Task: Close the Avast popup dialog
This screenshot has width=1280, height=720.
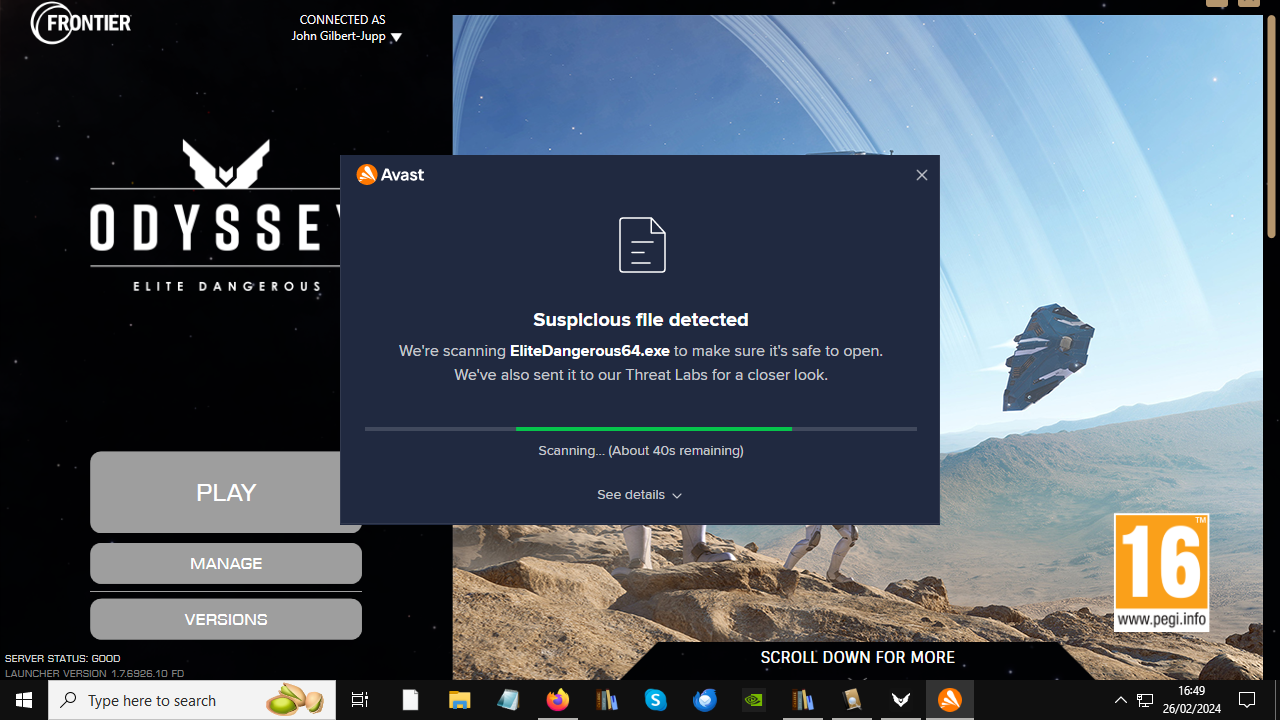Action: [x=922, y=175]
